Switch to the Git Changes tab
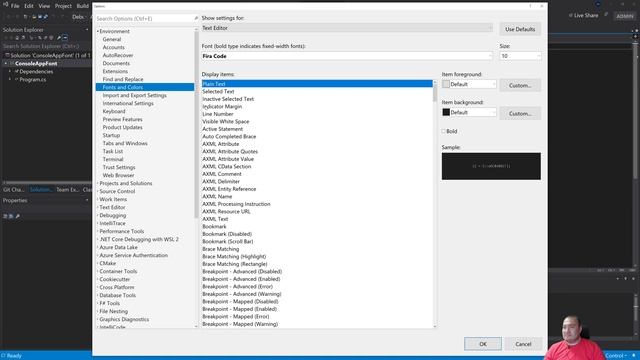 (14, 190)
